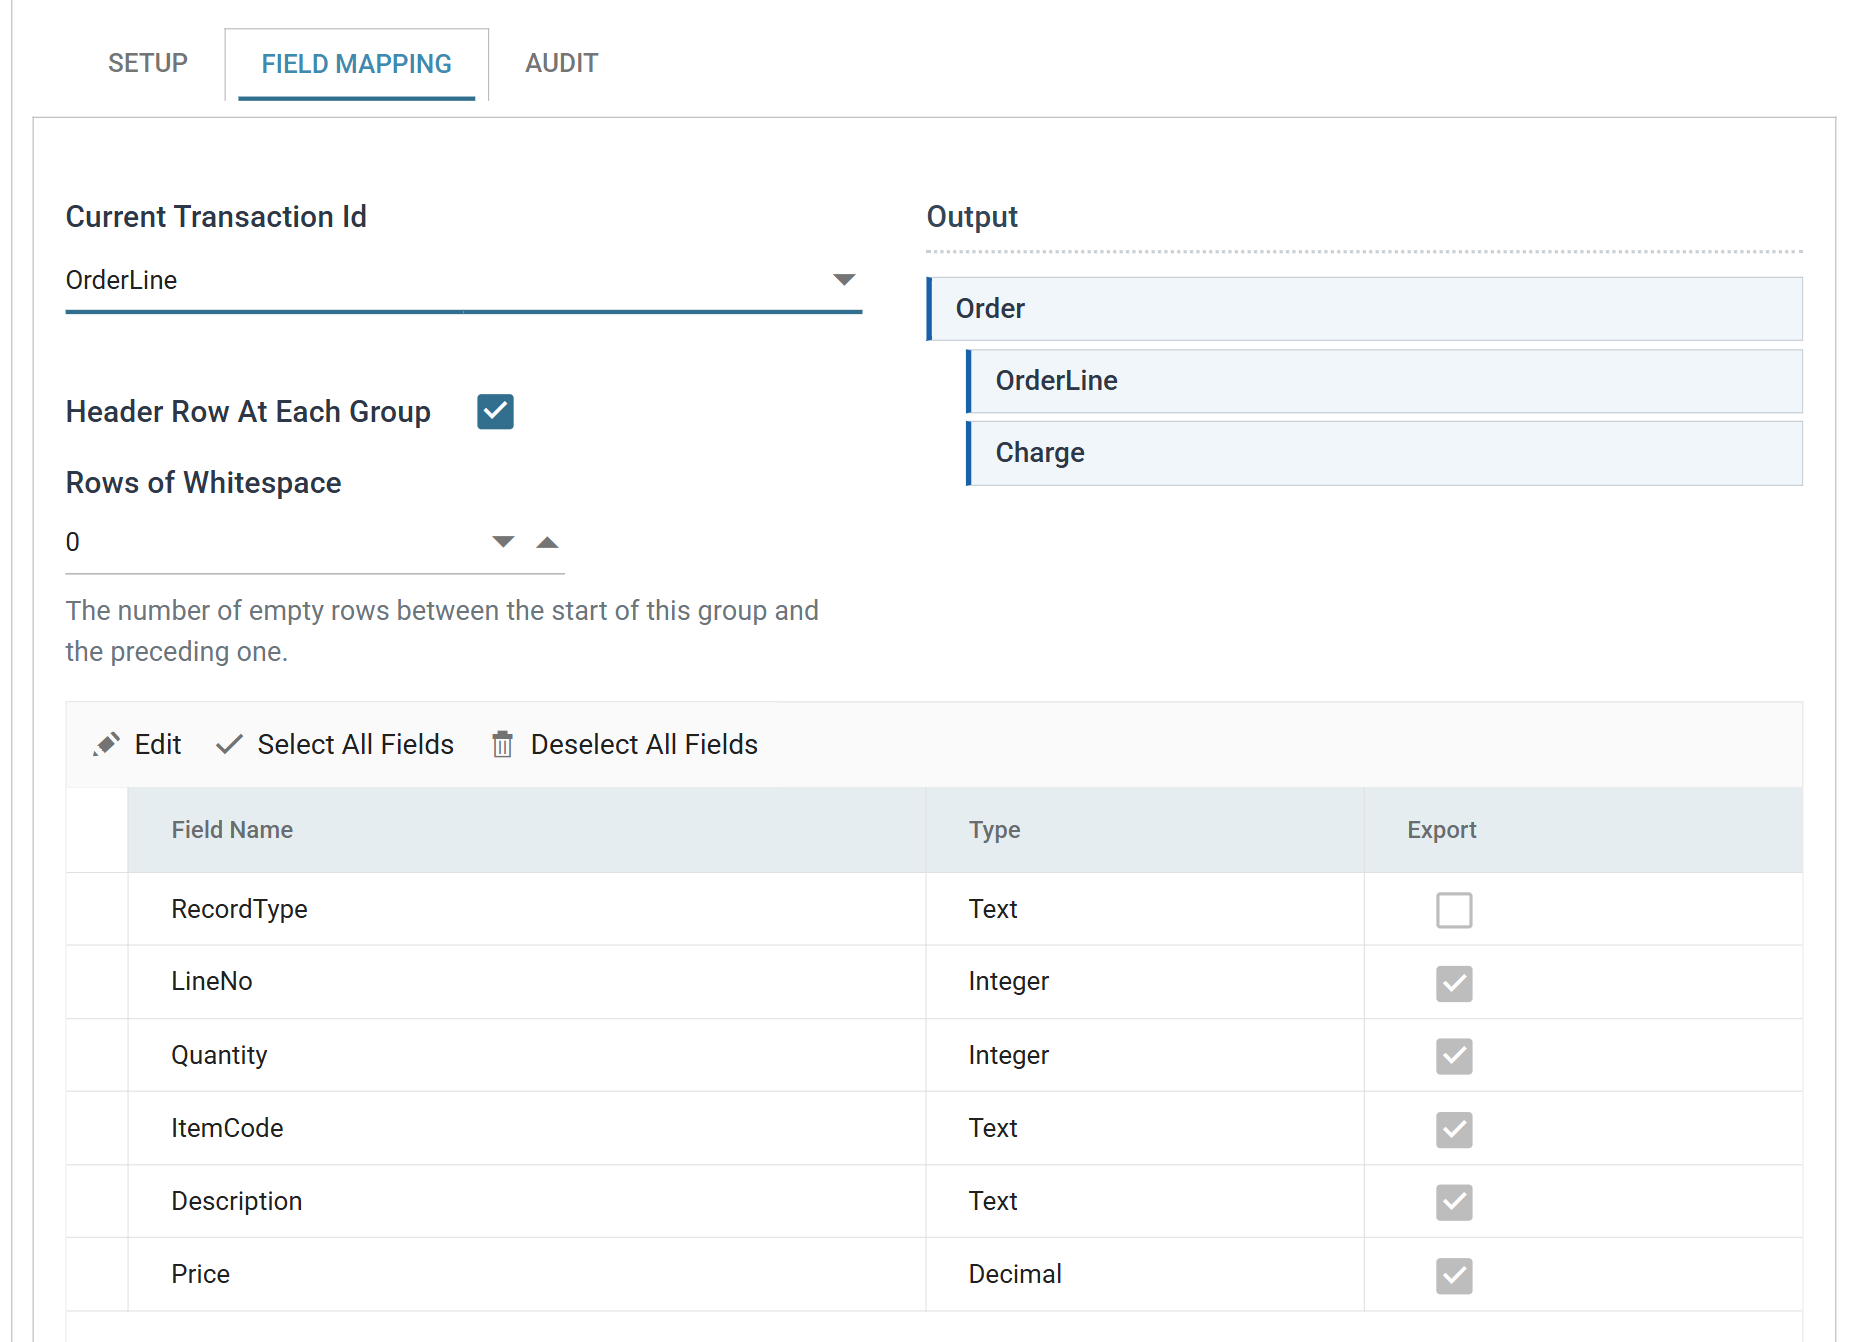Viewport: 1868px width, 1342px height.
Task: Open the Current Transaction Id dropdown
Action: tap(463, 281)
